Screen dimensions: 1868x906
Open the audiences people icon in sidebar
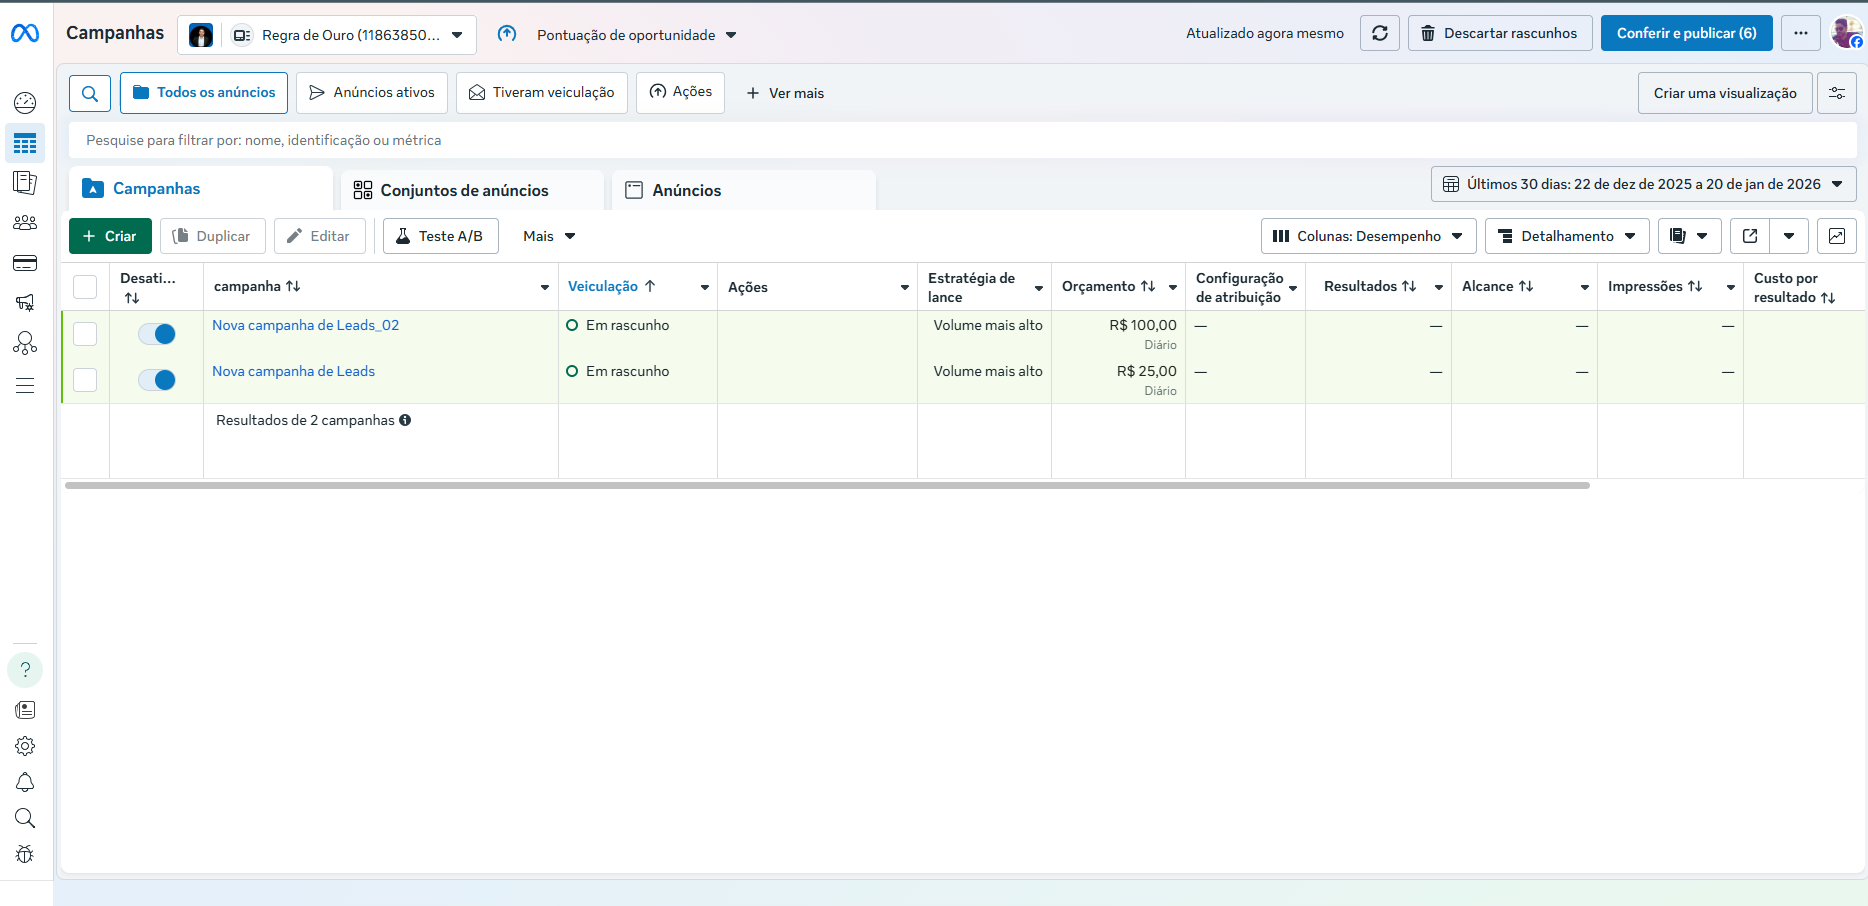pos(25,223)
